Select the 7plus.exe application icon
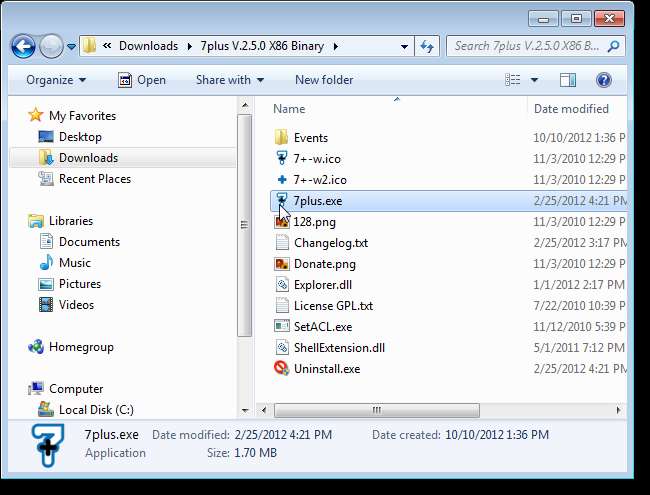The image size is (650, 495). [x=281, y=200]
